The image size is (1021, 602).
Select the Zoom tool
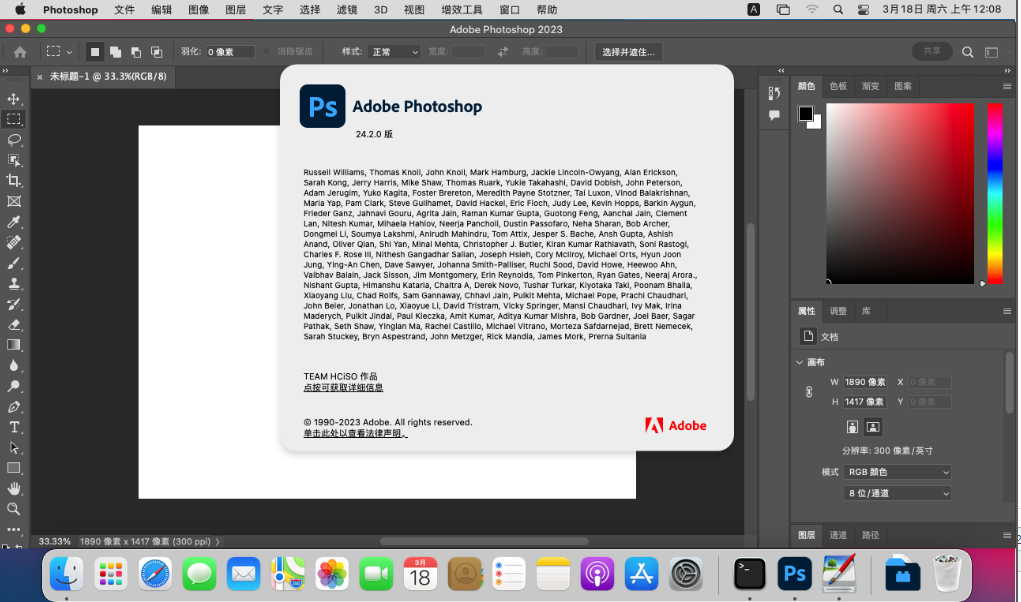tap(14, 509)
